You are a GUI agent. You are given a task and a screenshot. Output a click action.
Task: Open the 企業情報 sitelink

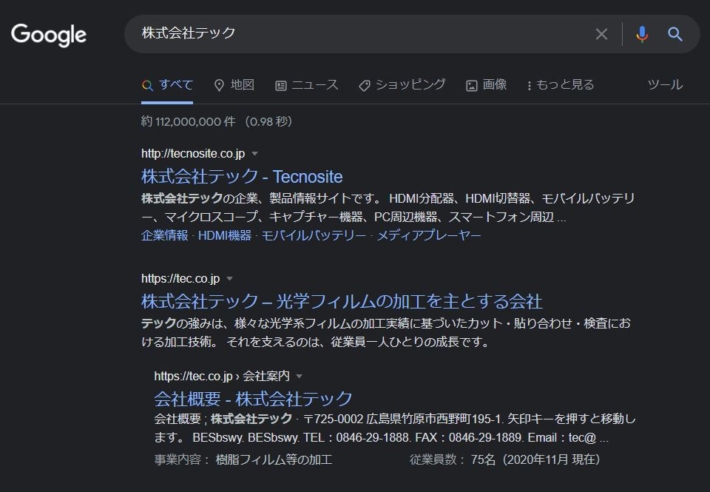click(164, 235)
